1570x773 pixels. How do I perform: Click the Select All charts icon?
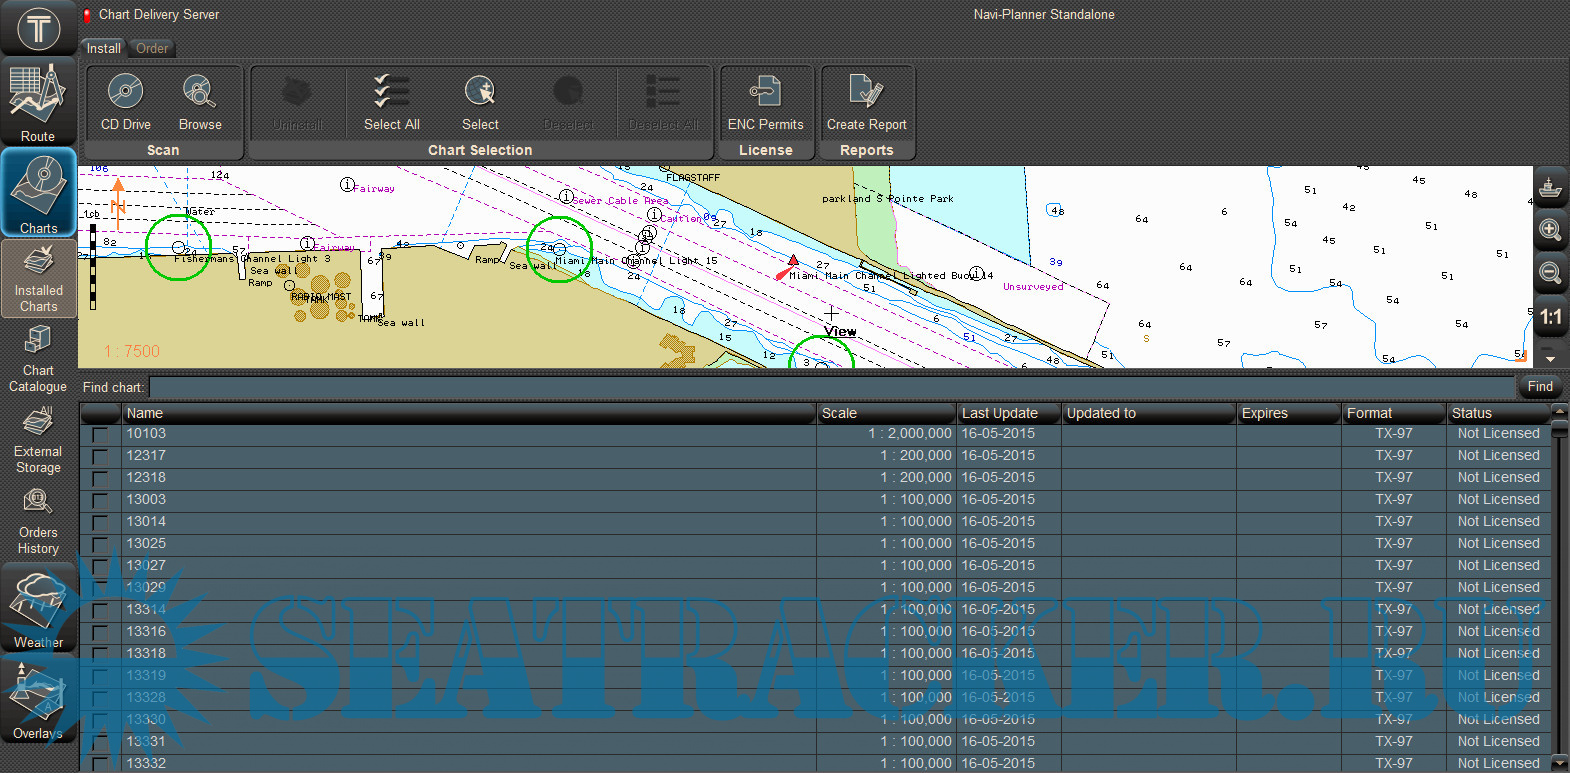coord(391,92)
